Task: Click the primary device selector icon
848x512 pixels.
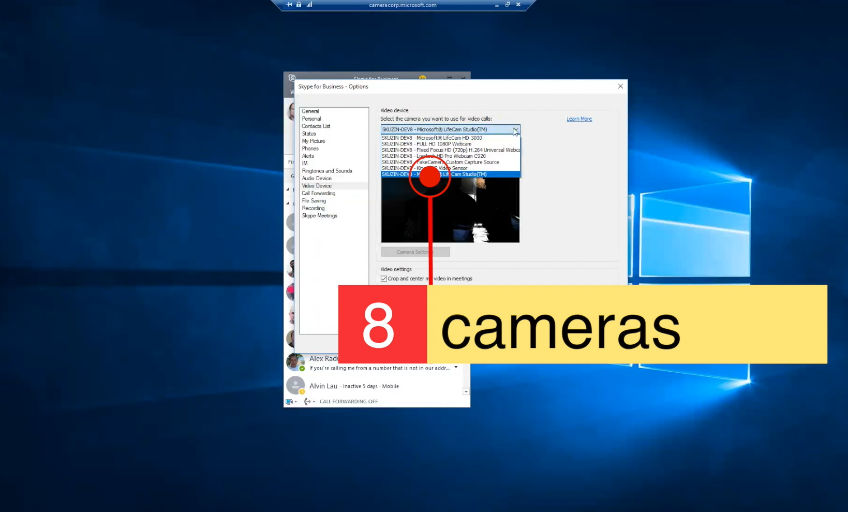Action: point(290,401)
